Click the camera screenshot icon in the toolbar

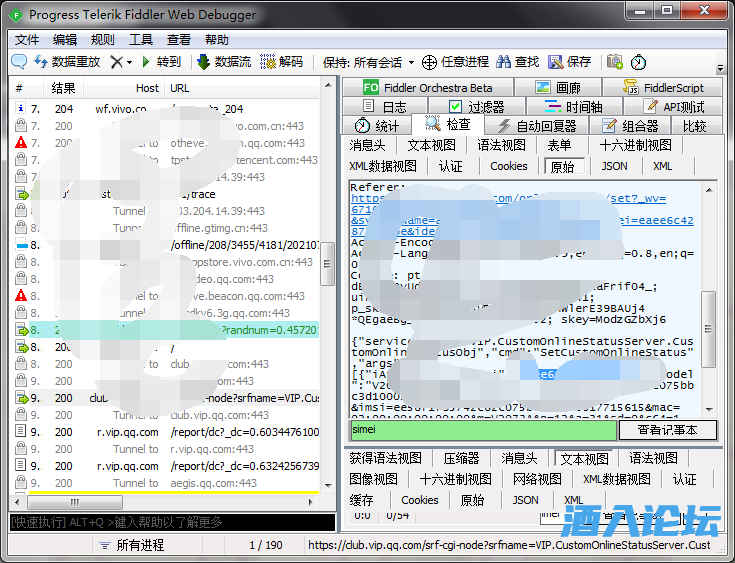pyautogui.click(x=615, y=61)
